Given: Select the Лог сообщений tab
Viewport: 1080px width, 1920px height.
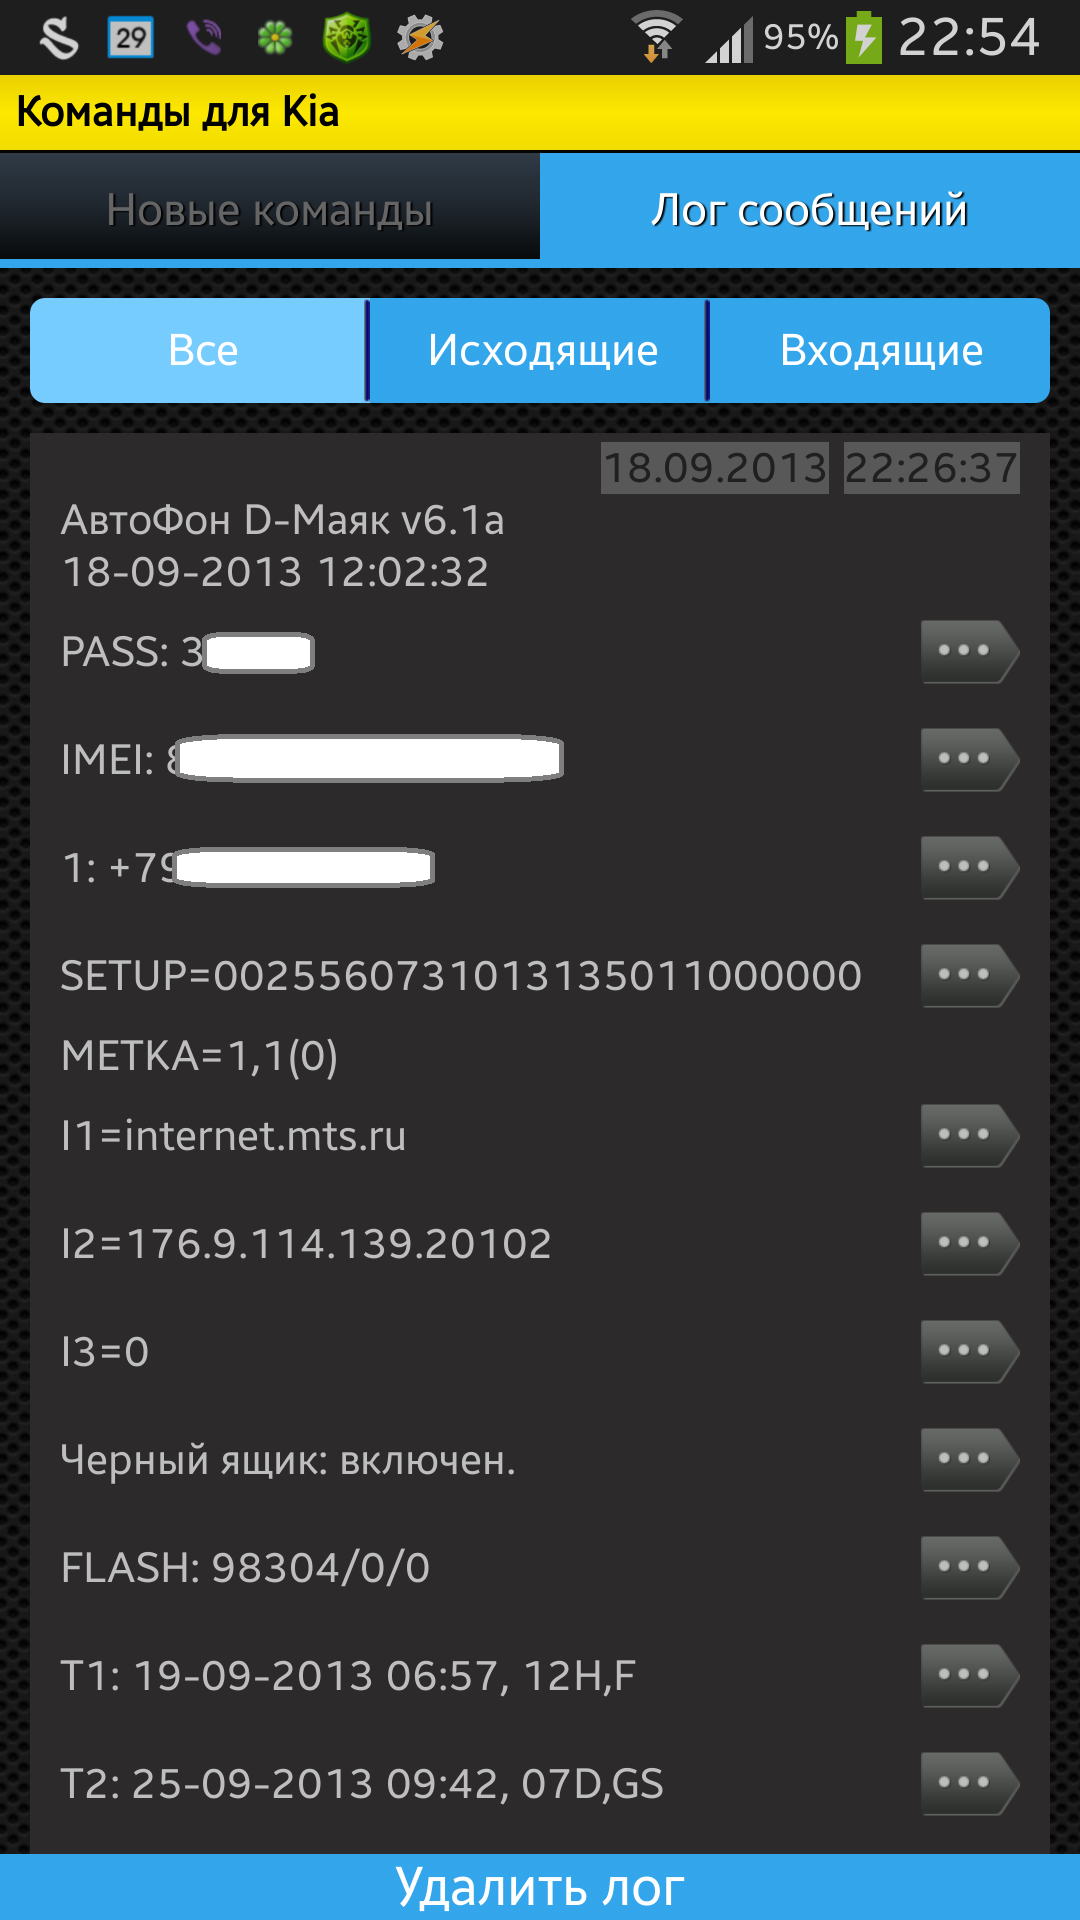Looking at the screenshot, I should pos(810,210).
